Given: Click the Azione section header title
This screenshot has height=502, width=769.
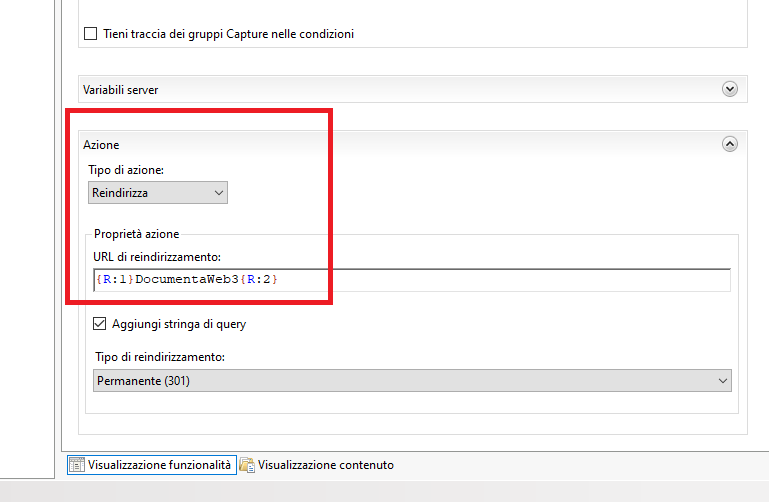Looking at the screenshot, I should coord(101,145).
